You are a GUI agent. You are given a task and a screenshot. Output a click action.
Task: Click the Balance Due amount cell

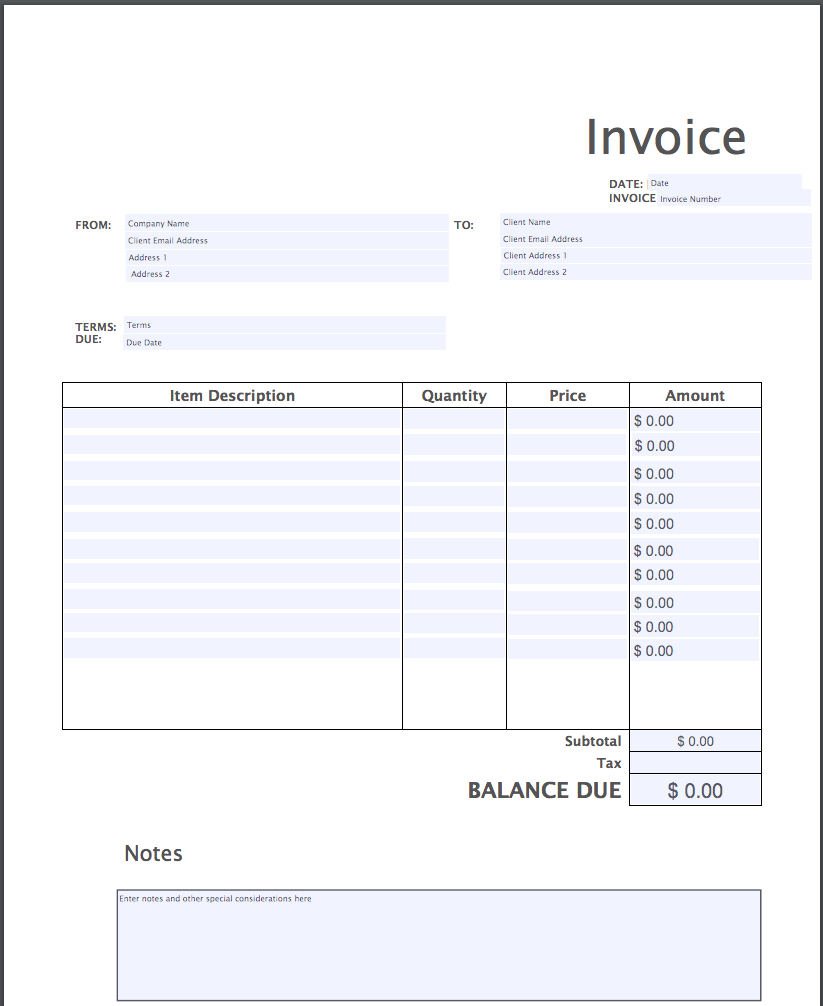click(x=694, y=790)
